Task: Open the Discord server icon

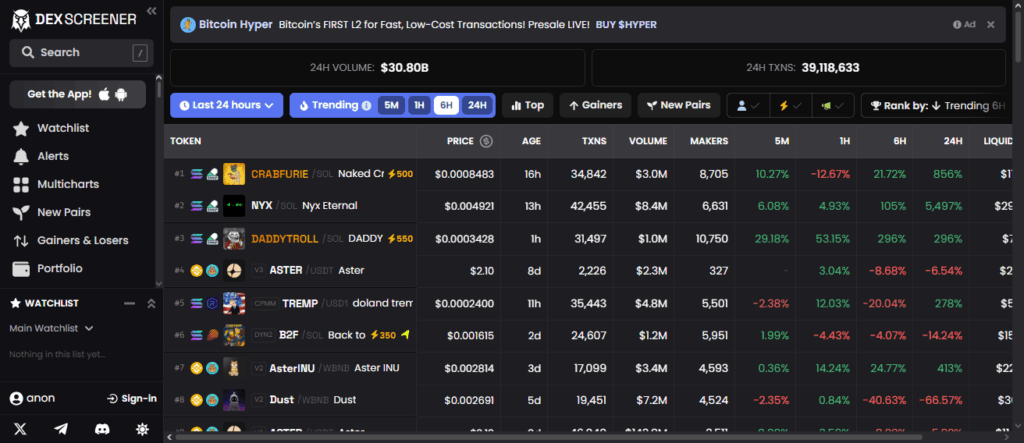Action: [x=101, y=429]
